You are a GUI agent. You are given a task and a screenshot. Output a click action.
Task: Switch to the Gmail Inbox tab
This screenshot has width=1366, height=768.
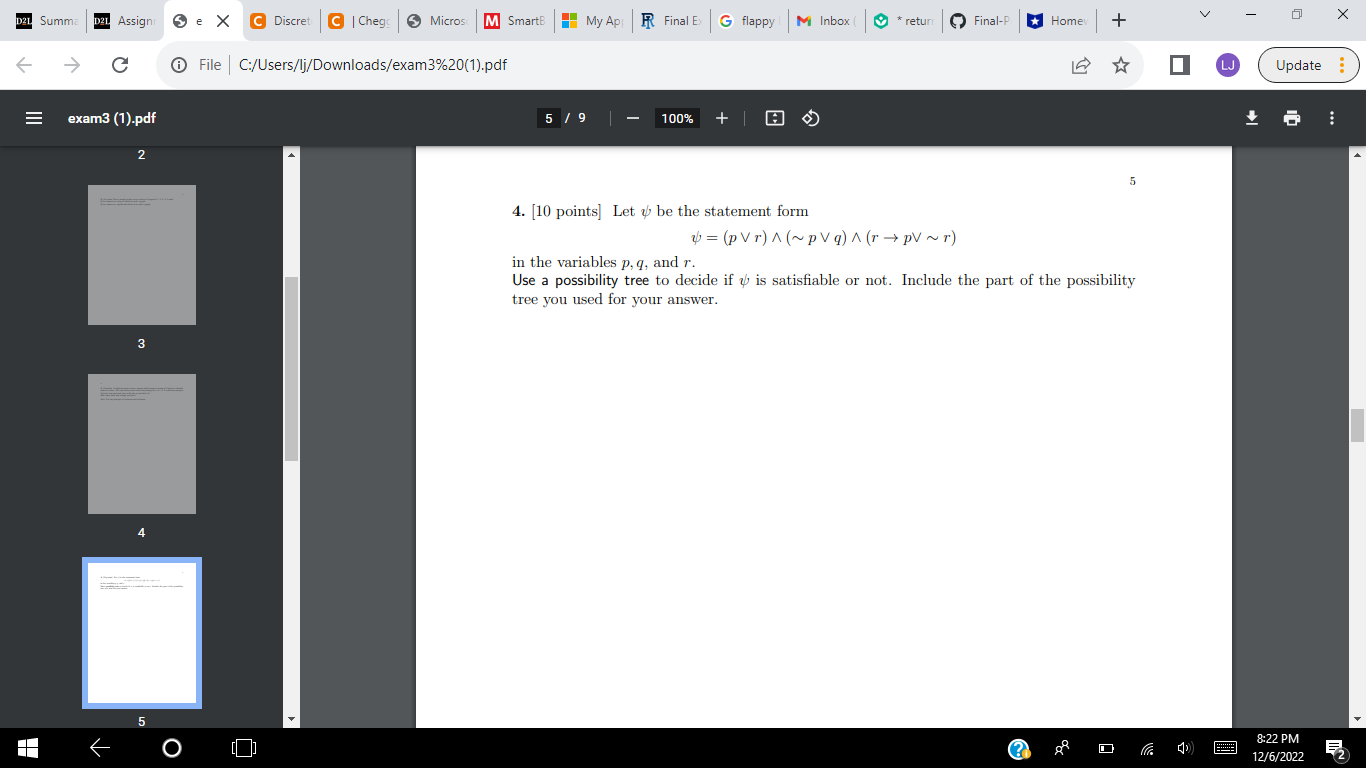[x=825, y=20]
